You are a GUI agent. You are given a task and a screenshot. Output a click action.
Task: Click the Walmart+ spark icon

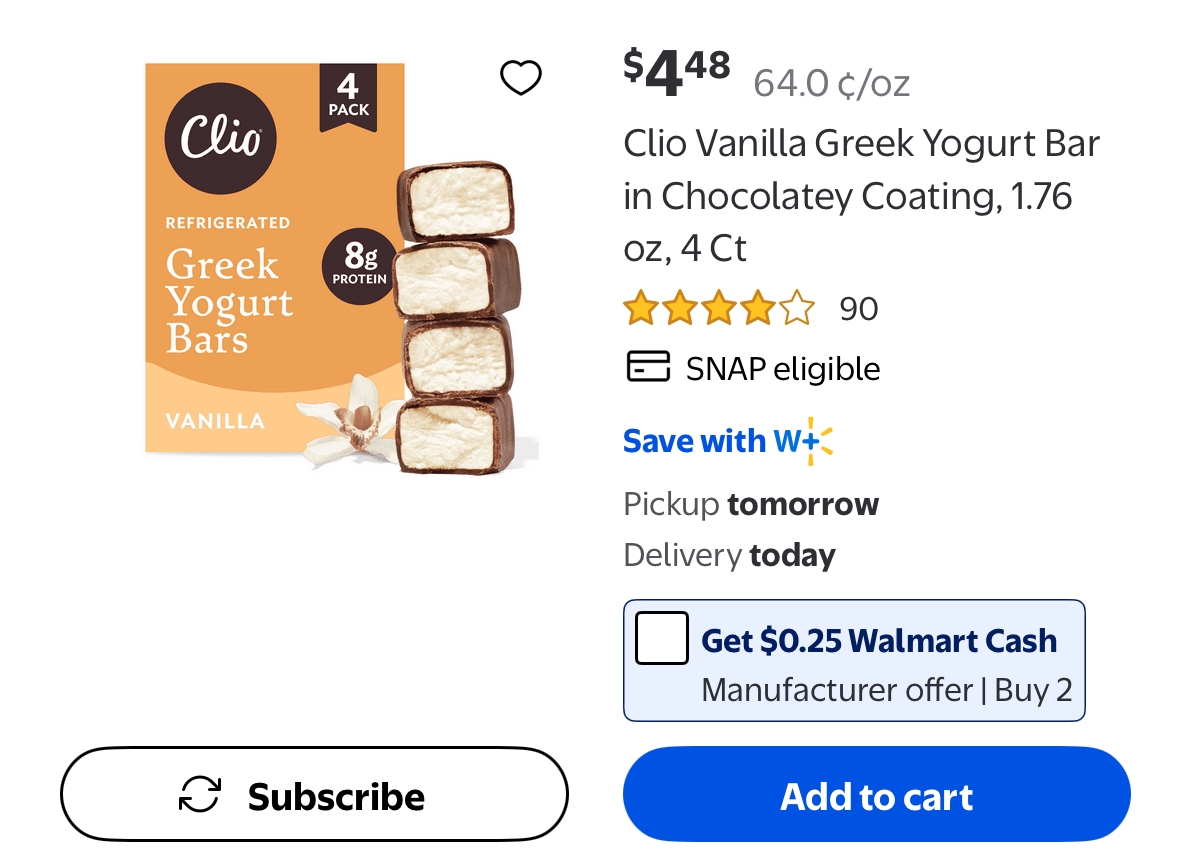coord(819,441)
